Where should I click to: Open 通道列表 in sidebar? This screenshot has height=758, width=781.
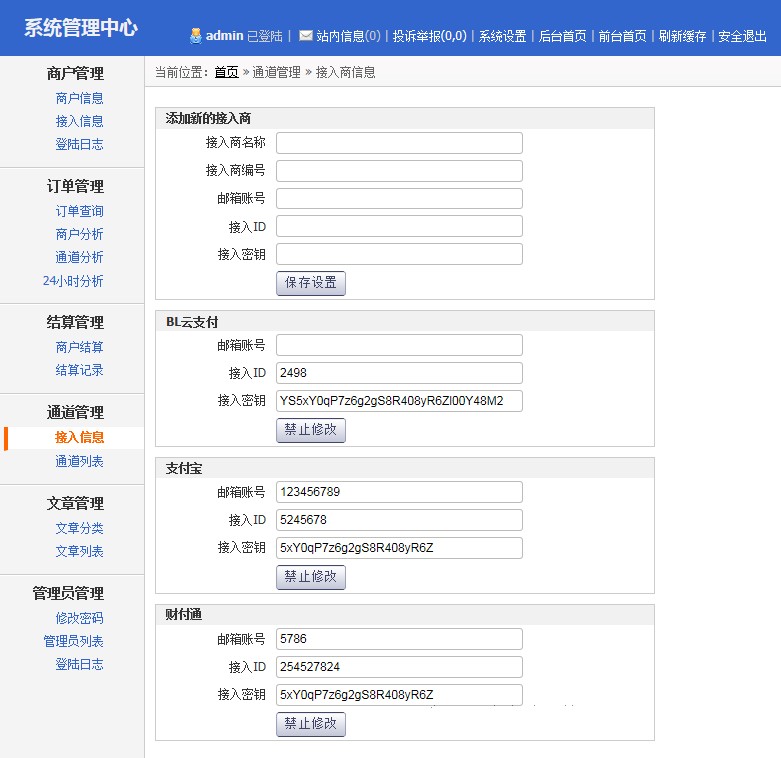click(79, 461)
